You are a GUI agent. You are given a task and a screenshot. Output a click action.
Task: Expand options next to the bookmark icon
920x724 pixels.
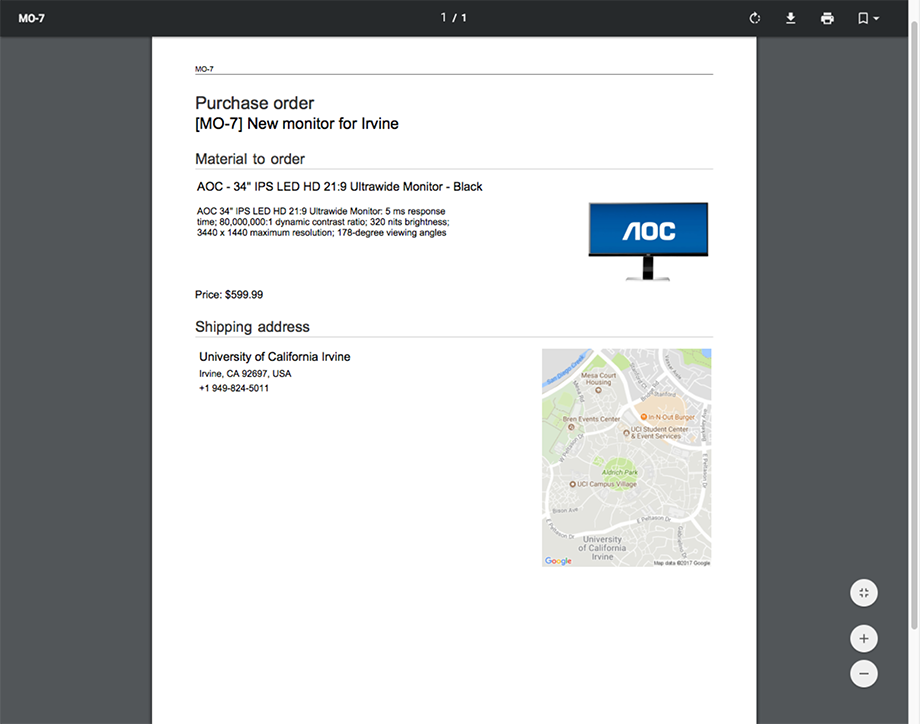click(876, 17)
